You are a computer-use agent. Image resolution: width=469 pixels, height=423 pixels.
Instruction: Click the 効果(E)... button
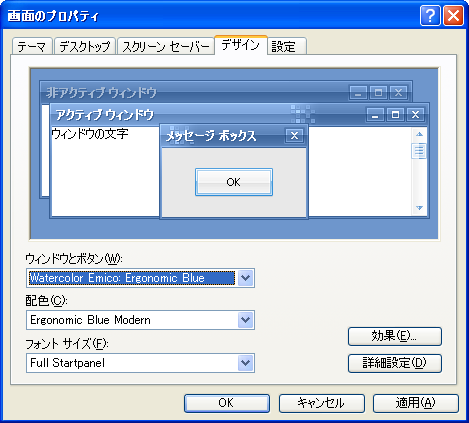pyautogui.click(x=395, y=336)
